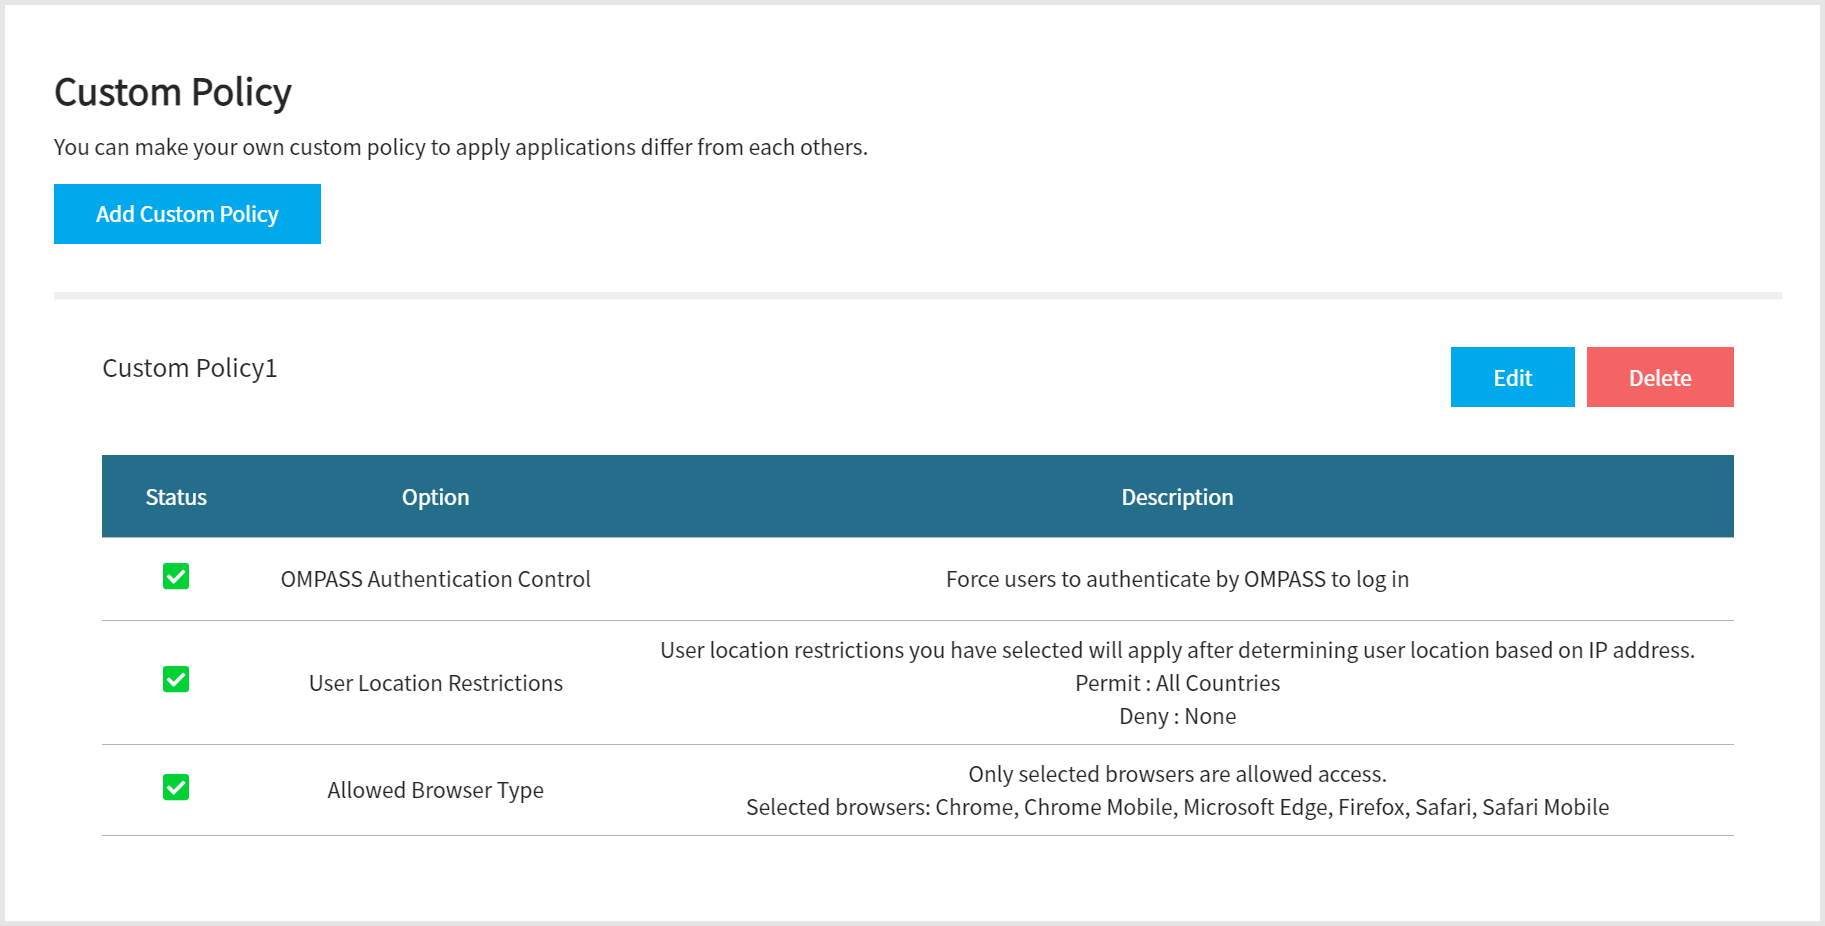Select the Allowed Browser Type option text
1825x926 pixels.
(x=435, y=790)
